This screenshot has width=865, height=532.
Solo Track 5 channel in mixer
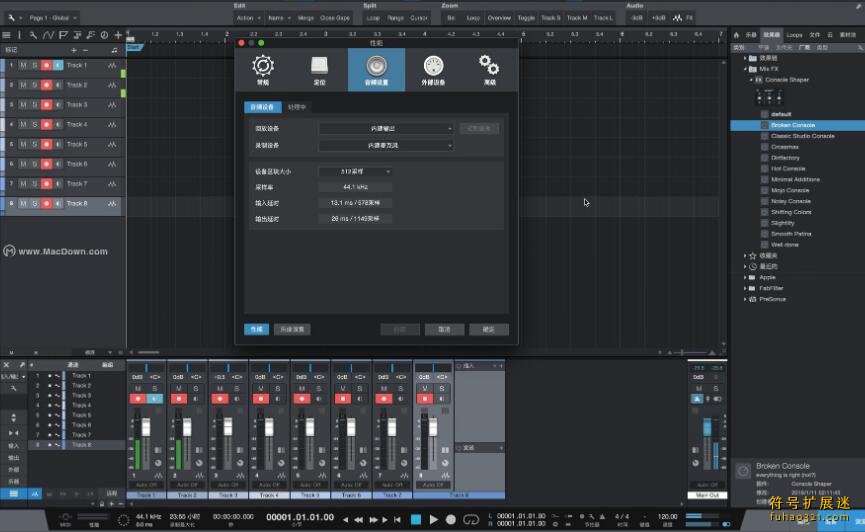pyautogui.click(x=318, y=389)
